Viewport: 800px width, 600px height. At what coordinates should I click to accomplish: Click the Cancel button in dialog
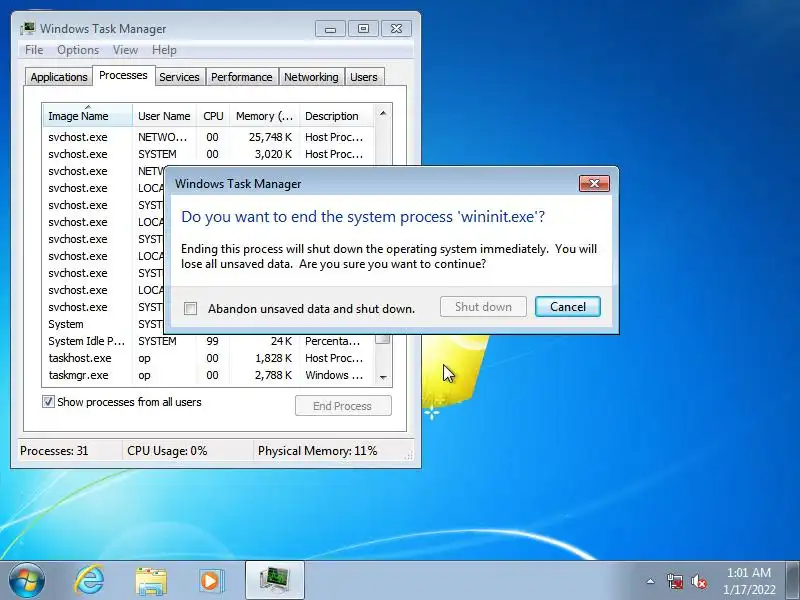(568, 307)
